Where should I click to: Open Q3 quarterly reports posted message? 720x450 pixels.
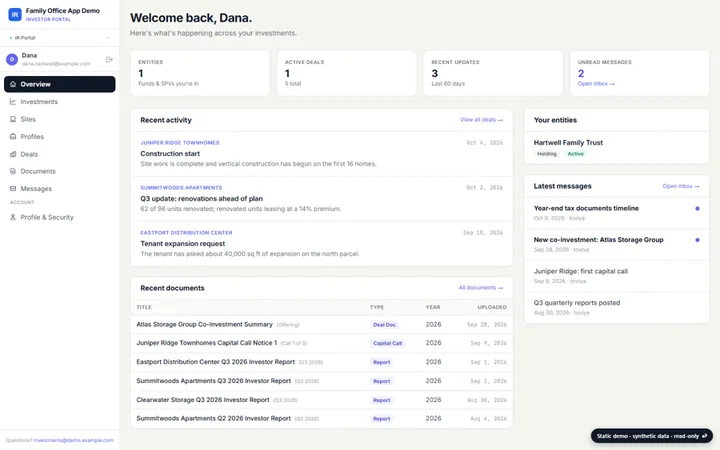click(x=617, y=308)
